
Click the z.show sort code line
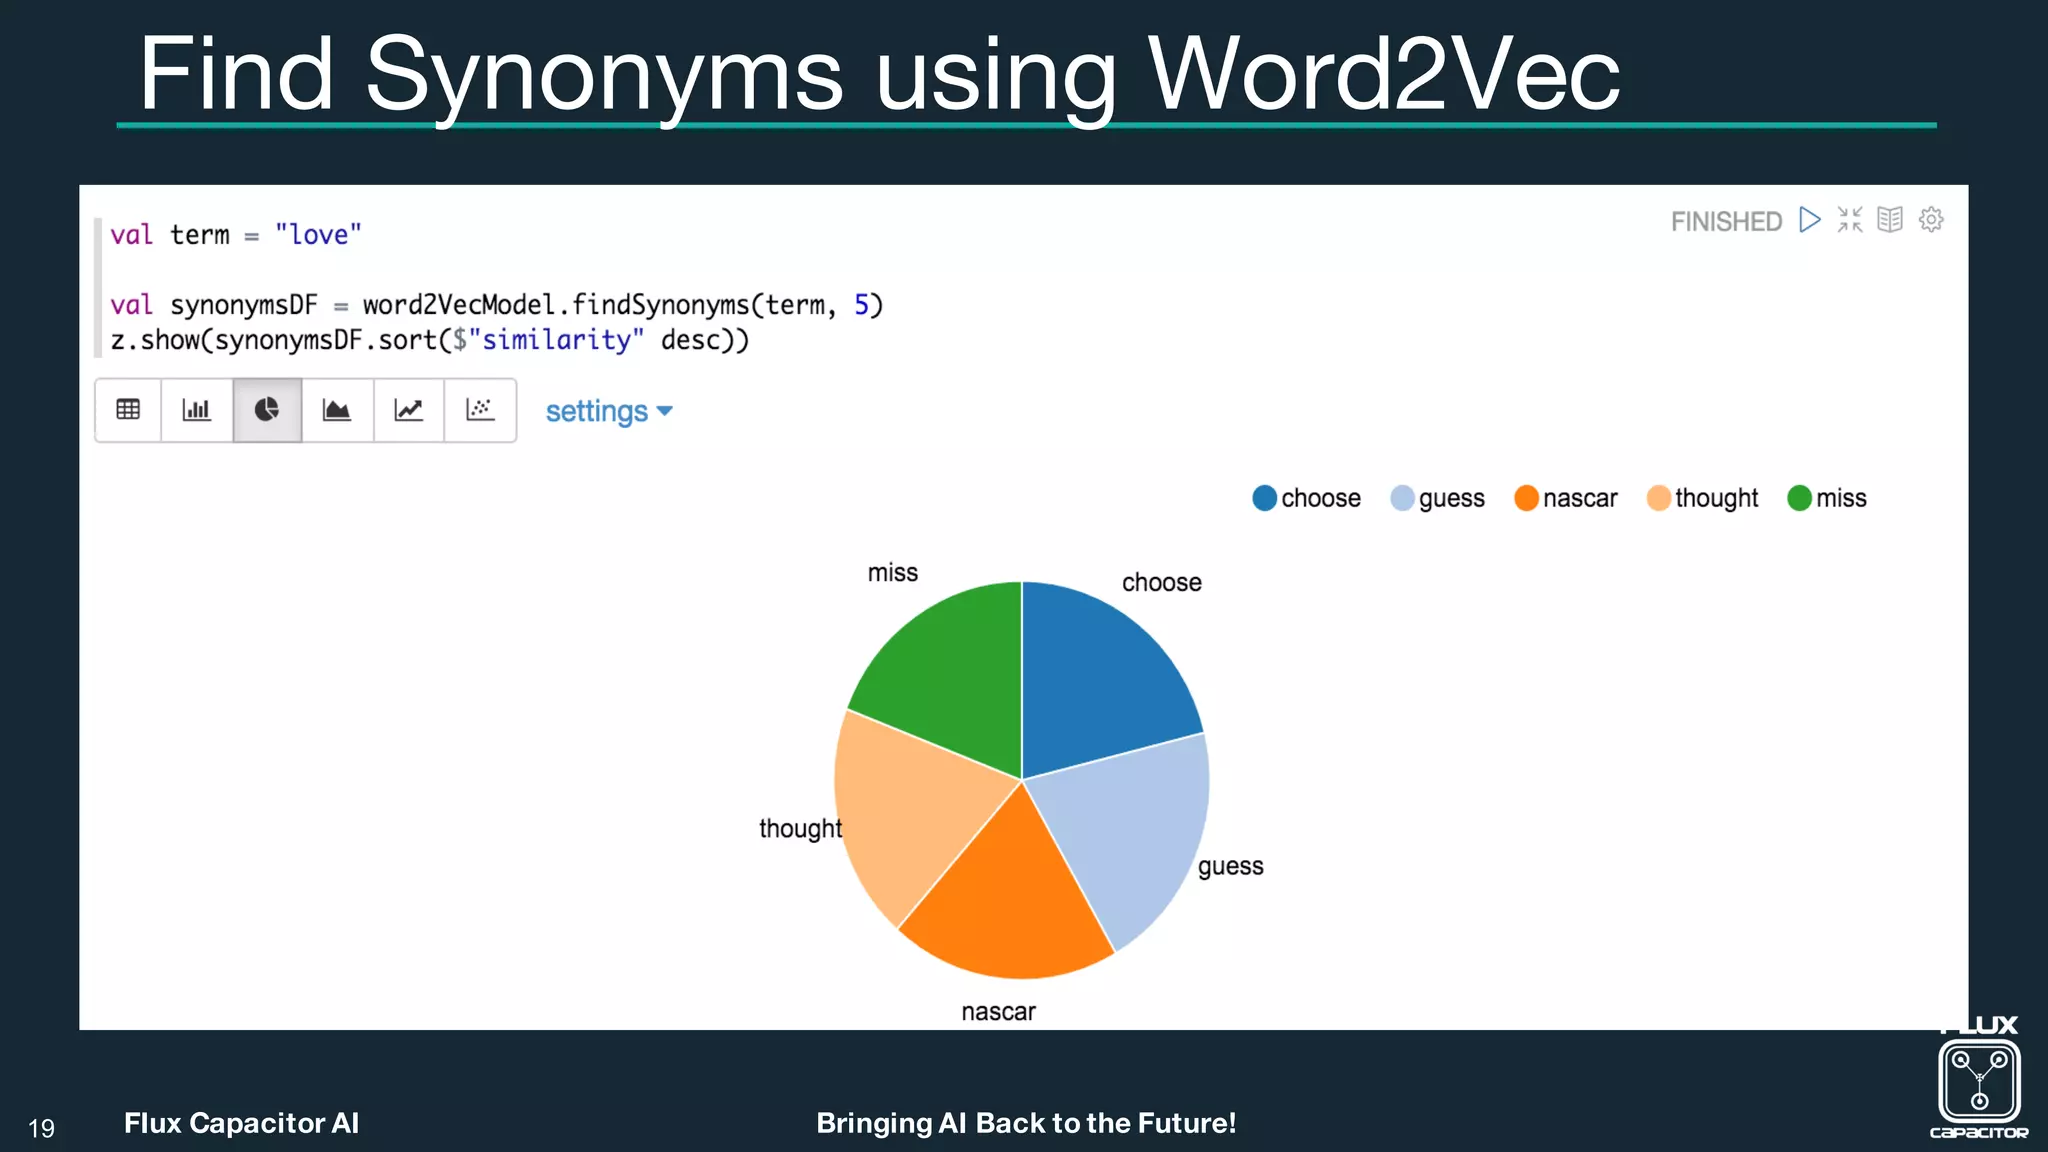[x=430, y=340]
